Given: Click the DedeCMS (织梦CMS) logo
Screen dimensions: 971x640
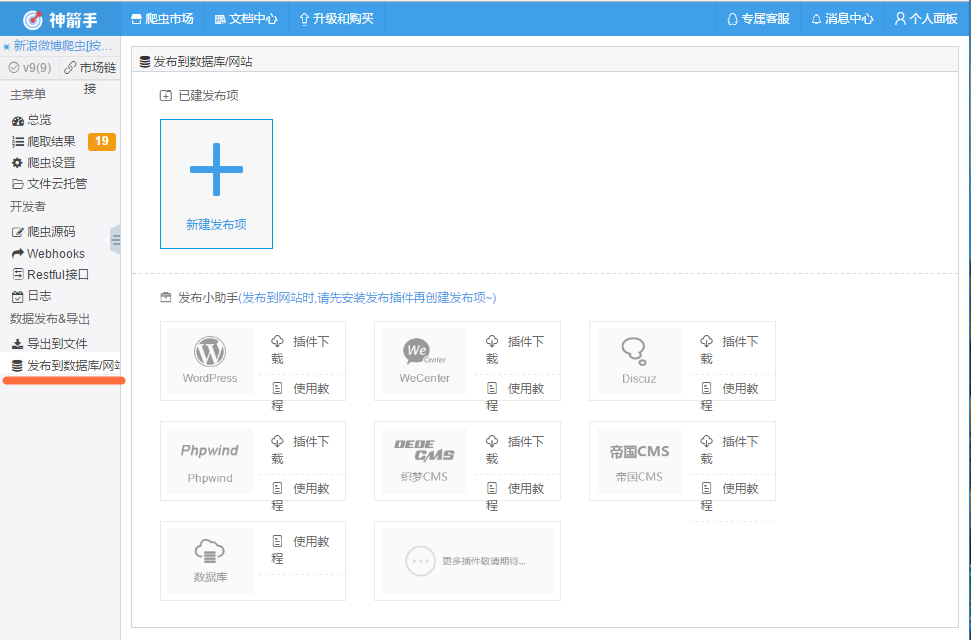Looking at the screenshot, I should pos(424,450).
